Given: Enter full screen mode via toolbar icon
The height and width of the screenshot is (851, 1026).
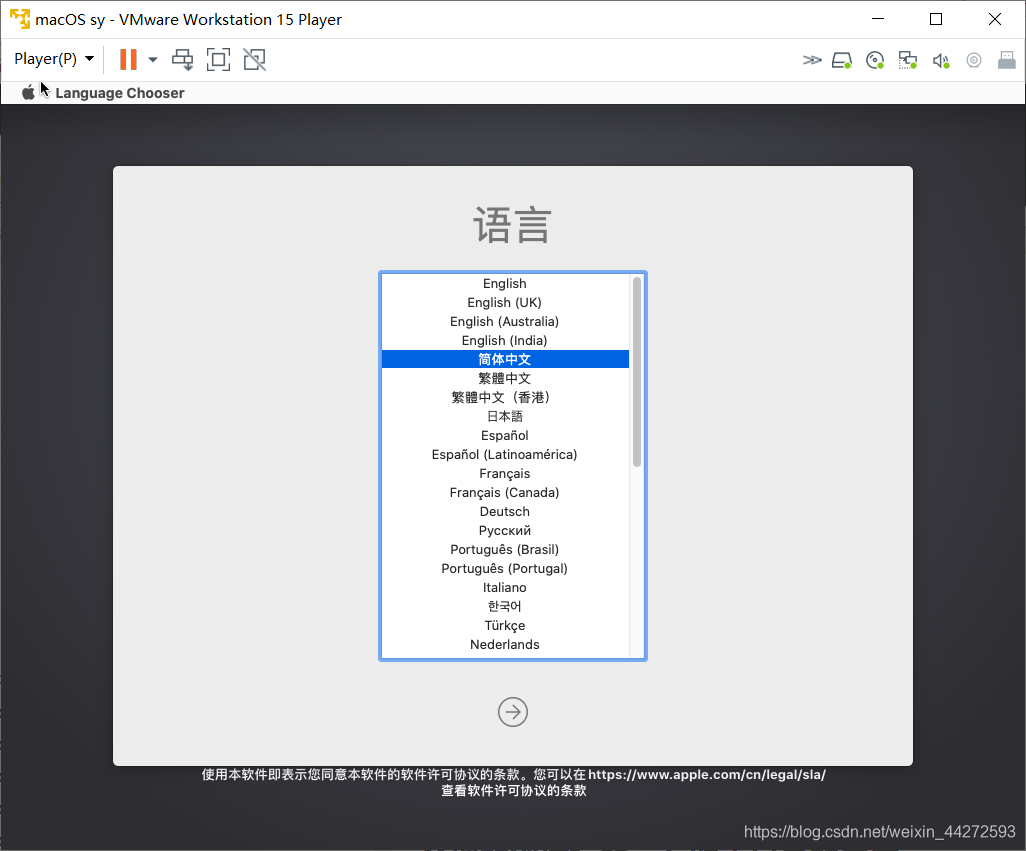Looking at the screenshot, I should tap(218, 60).
